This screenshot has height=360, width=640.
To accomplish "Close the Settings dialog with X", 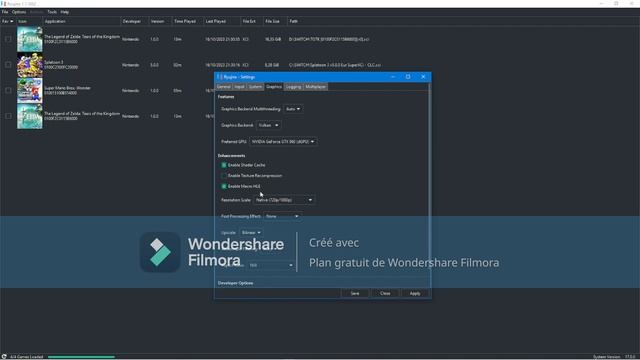I will click(423, 77).
